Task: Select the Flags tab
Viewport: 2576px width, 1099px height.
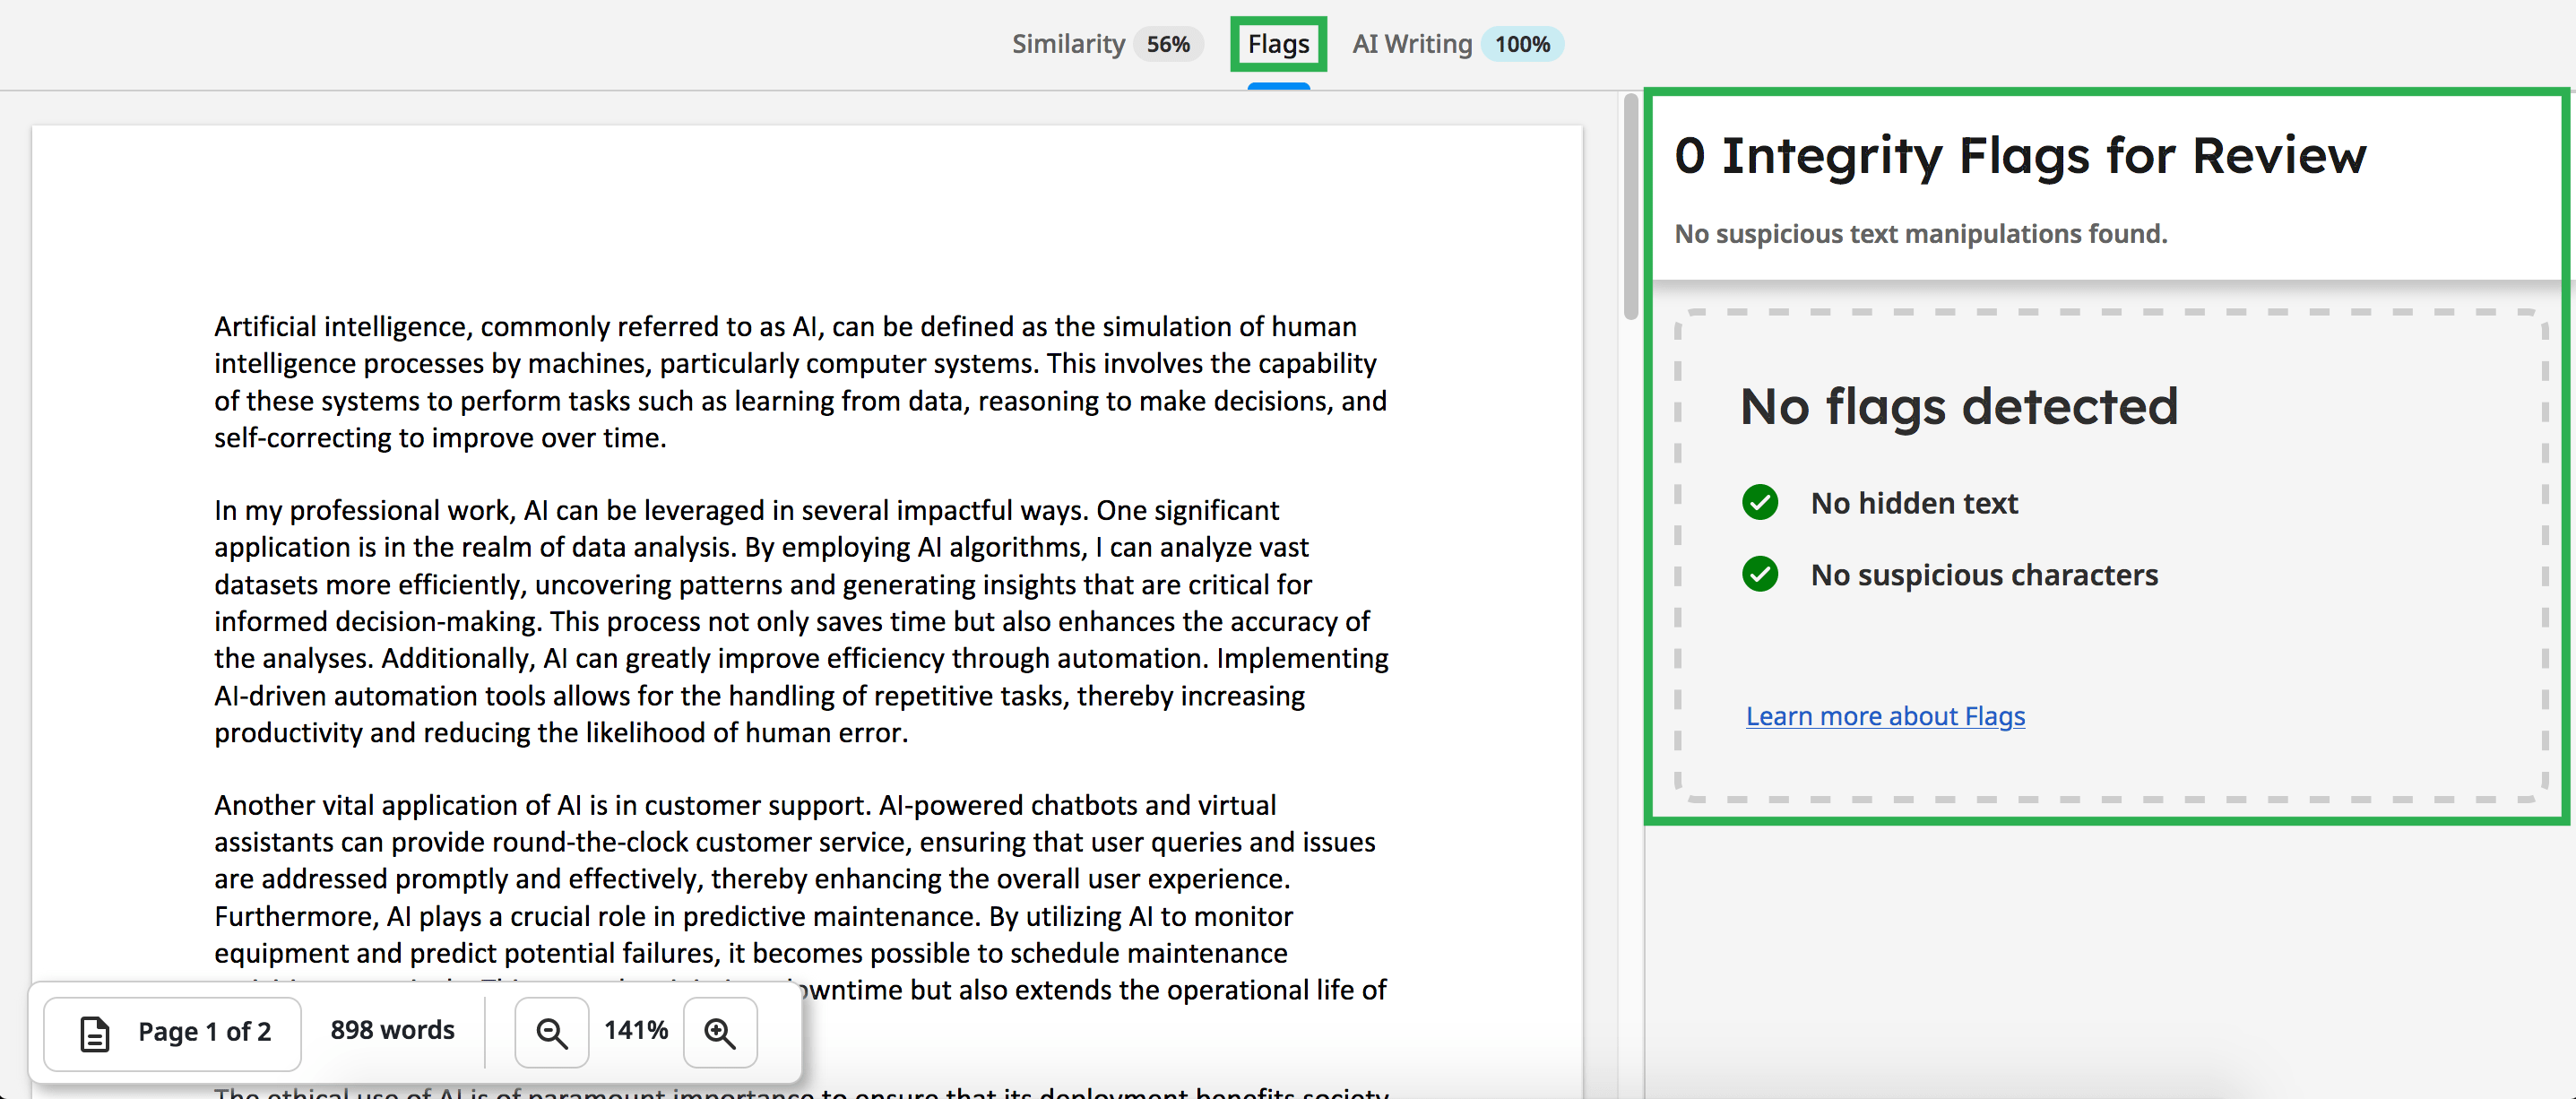Action: [1278, 44]
